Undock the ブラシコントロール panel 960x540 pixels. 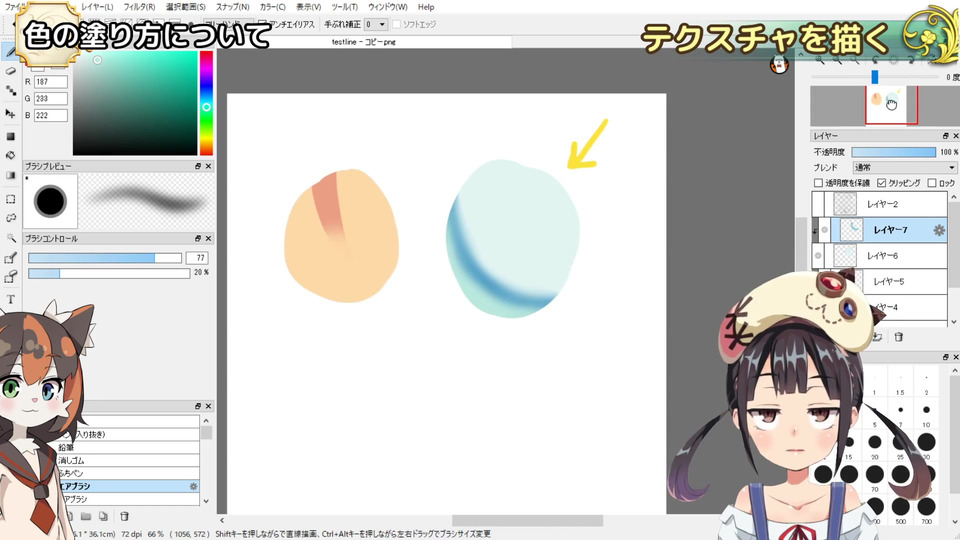coord(198,239)
